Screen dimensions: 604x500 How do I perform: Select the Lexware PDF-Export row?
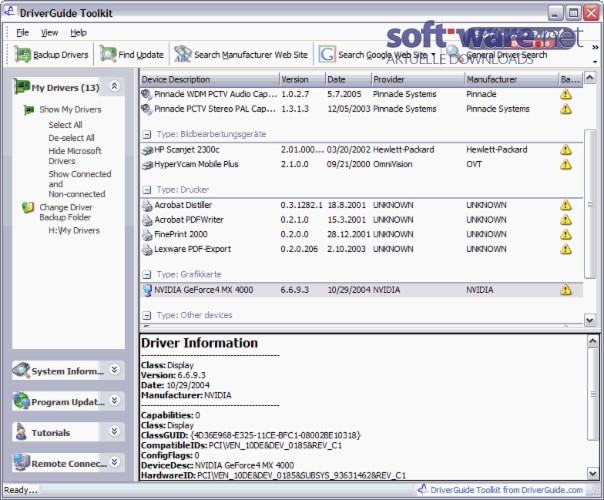coord(361,249)
